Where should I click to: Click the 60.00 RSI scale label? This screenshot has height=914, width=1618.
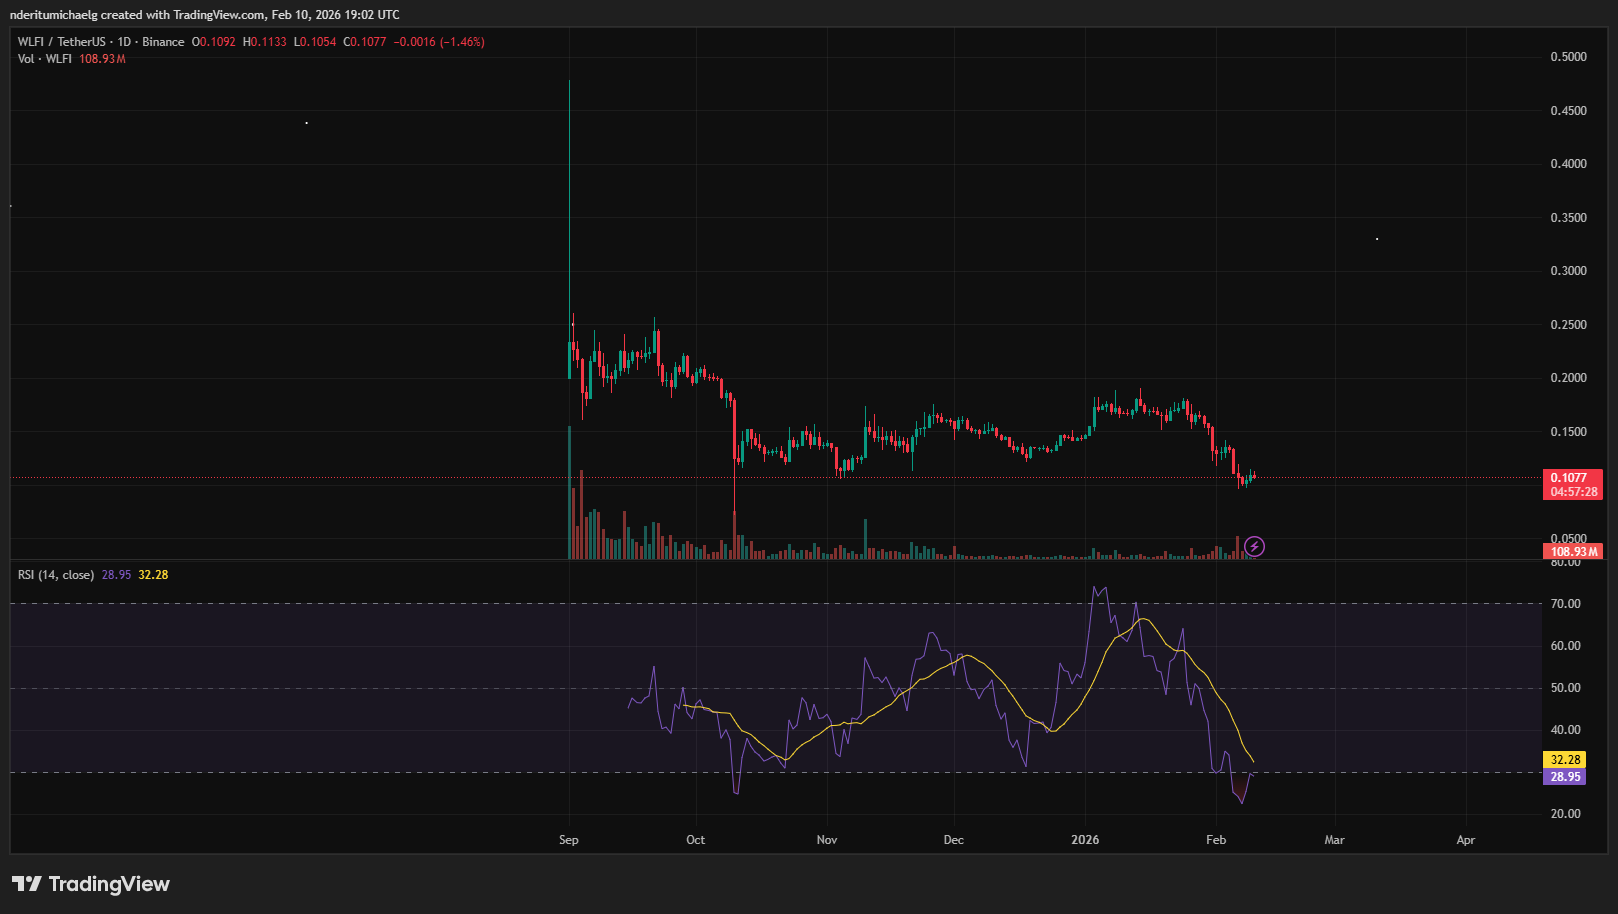(x=1566, y=646)
